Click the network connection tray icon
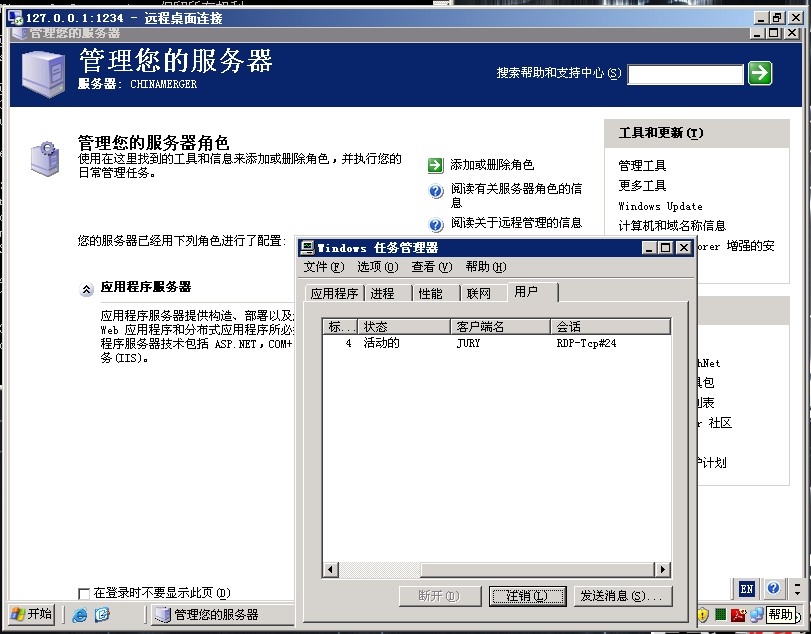811x634 pixels. click(x=756, y=614)
